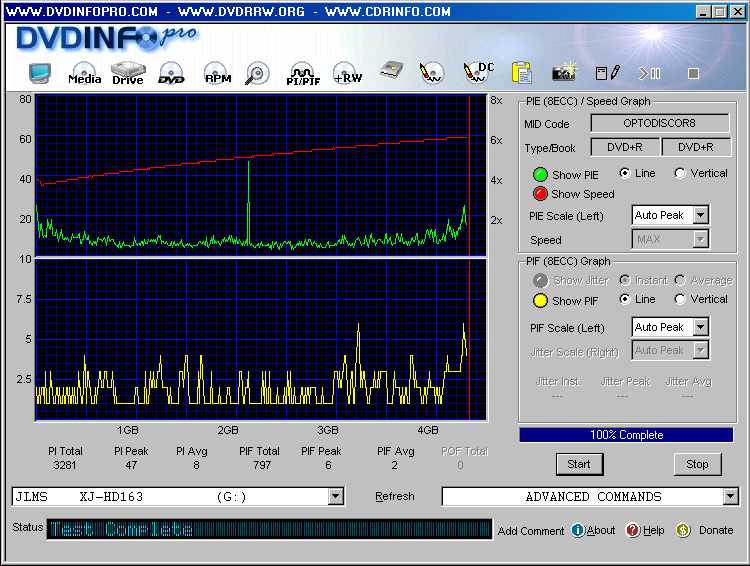Select Line radio for PIF graph
This screenshot has height=566, width=750.
(625, 299)
